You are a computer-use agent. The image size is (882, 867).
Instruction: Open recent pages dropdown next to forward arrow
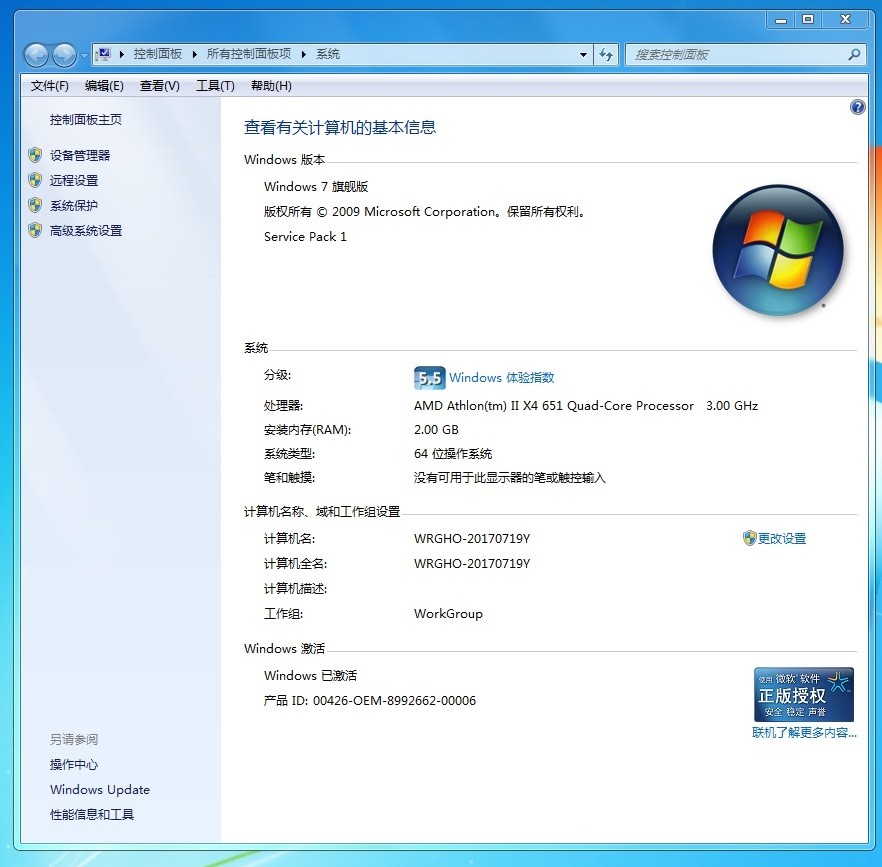[x=84, y=56]
